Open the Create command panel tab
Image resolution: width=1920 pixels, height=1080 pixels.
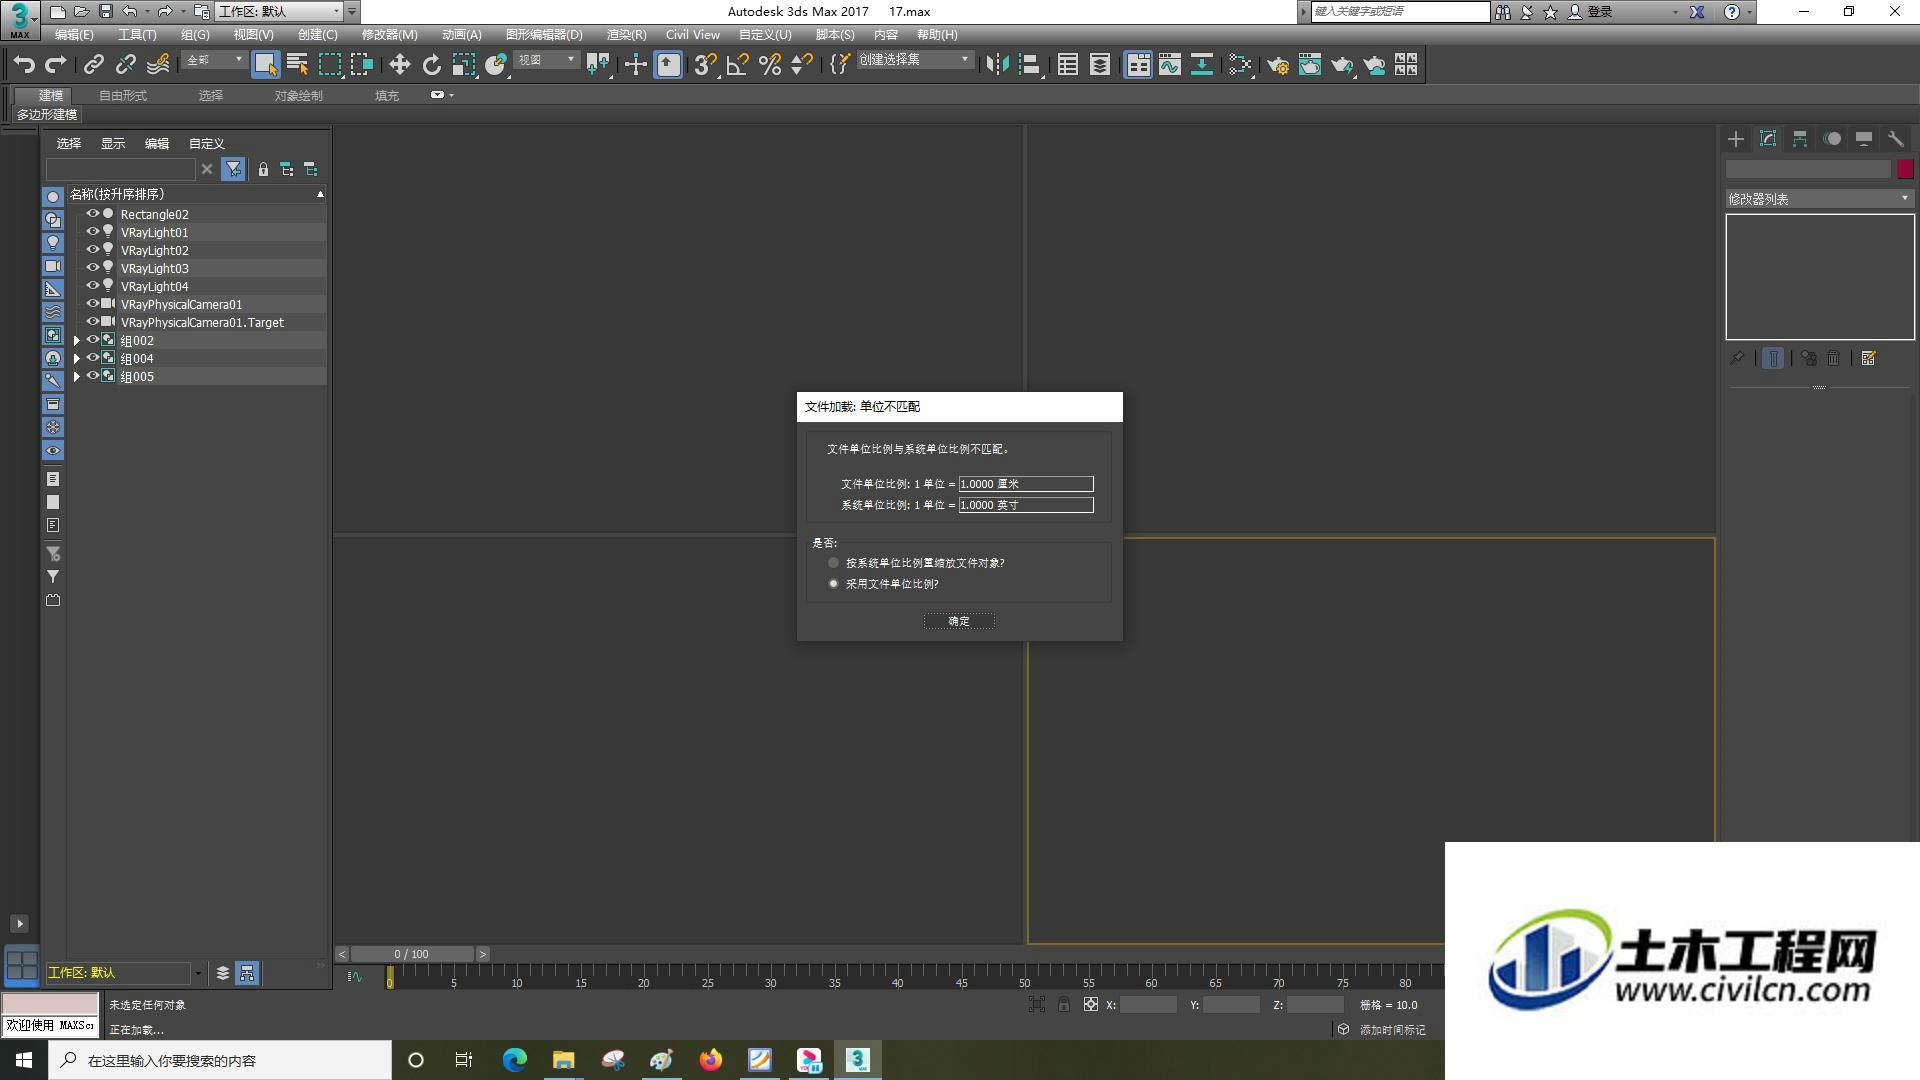point(1736,139)
